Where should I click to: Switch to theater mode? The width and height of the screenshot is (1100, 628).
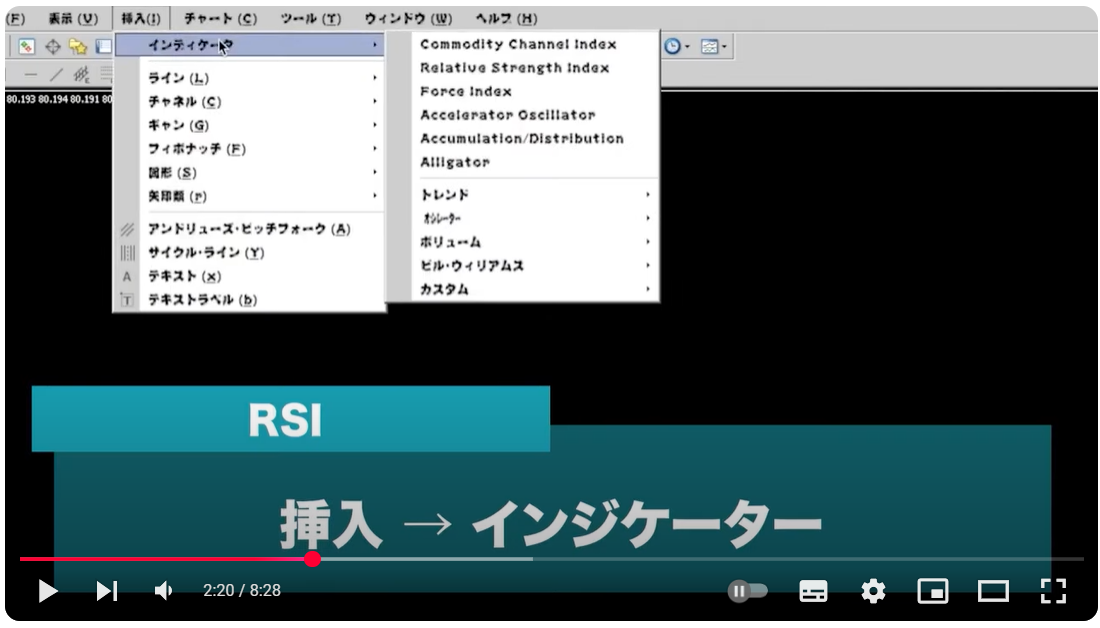tap(993, 591)
